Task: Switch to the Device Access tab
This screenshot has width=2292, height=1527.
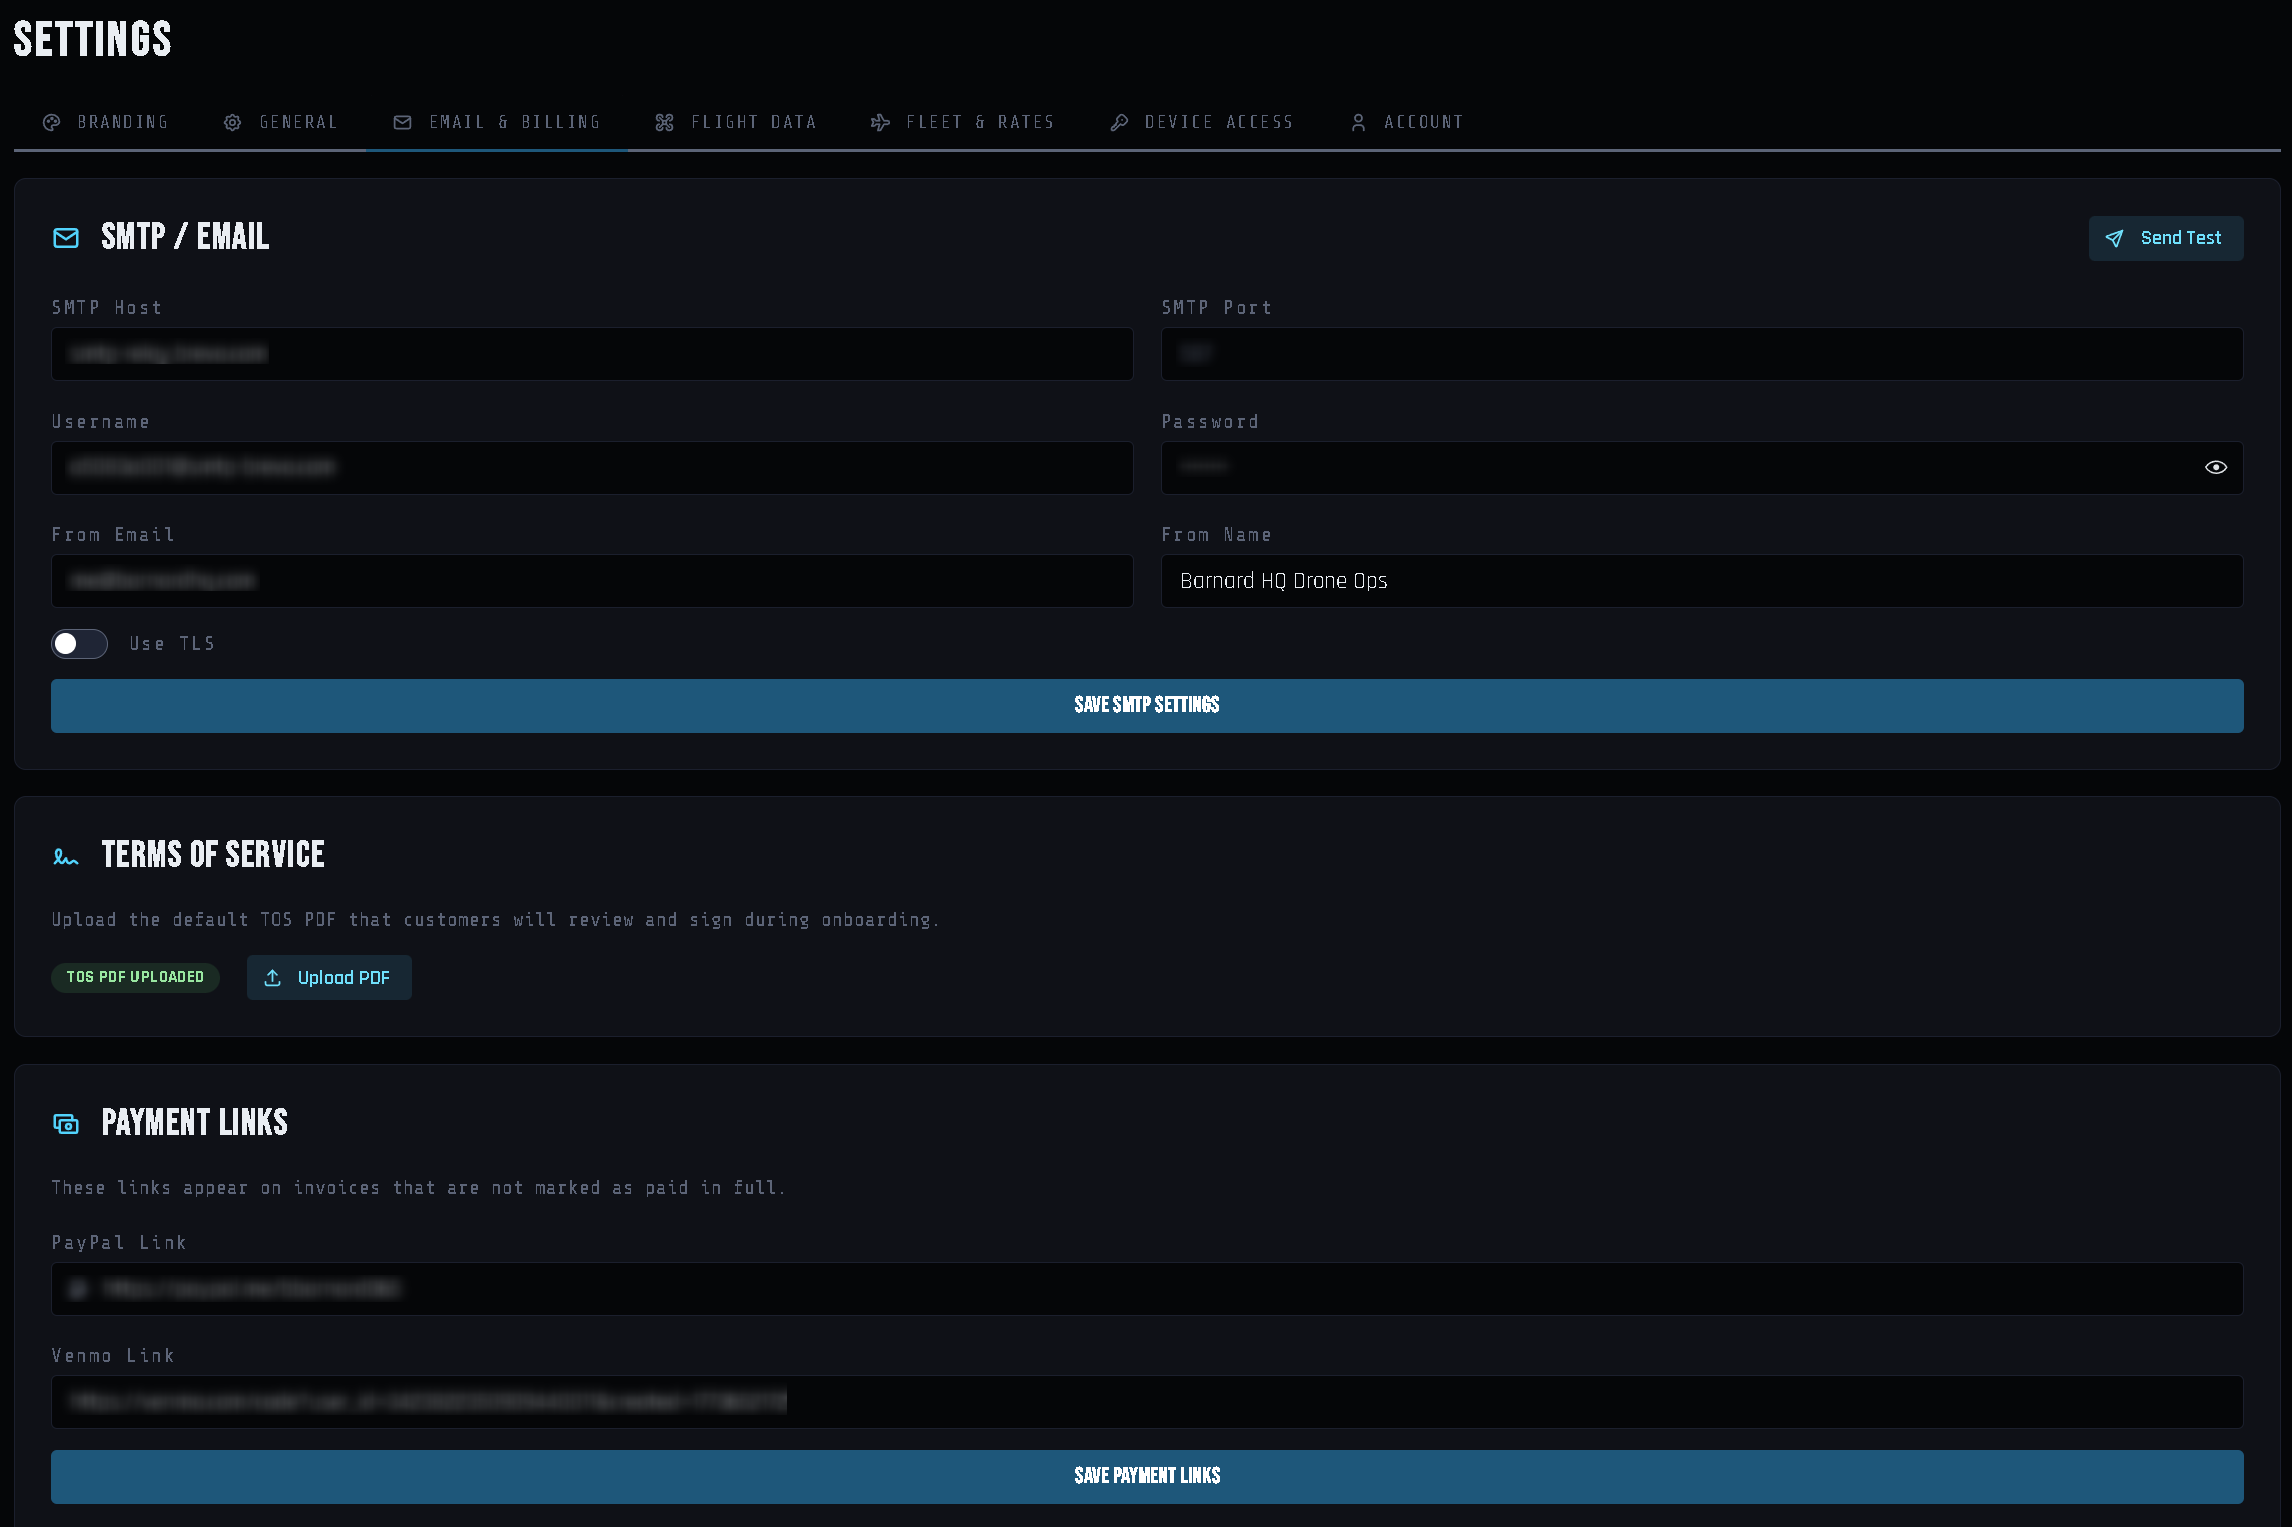Action: click(1201, 122)
